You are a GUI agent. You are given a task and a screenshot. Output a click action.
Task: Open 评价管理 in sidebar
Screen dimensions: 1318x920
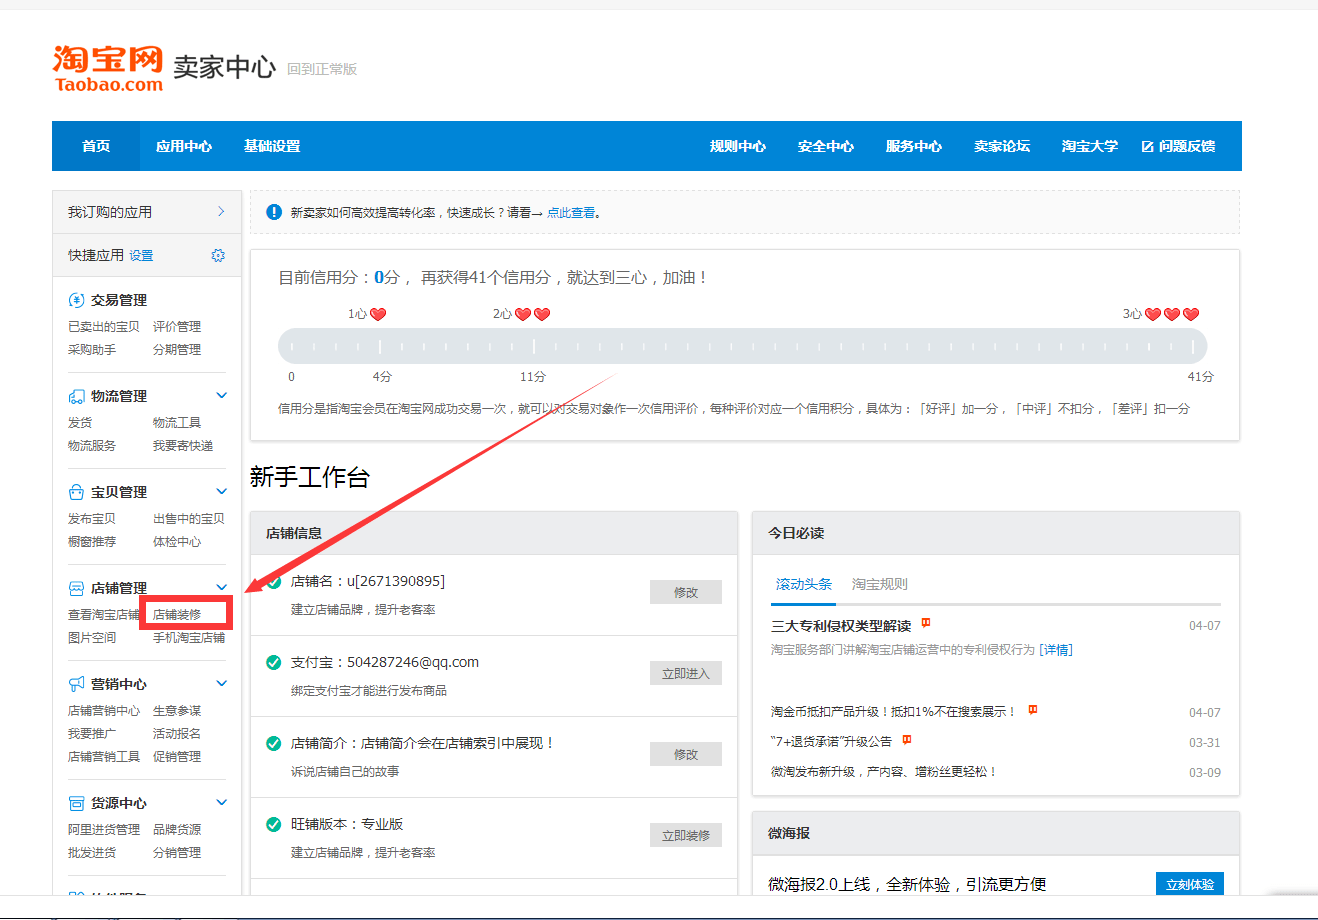[177, 326]
